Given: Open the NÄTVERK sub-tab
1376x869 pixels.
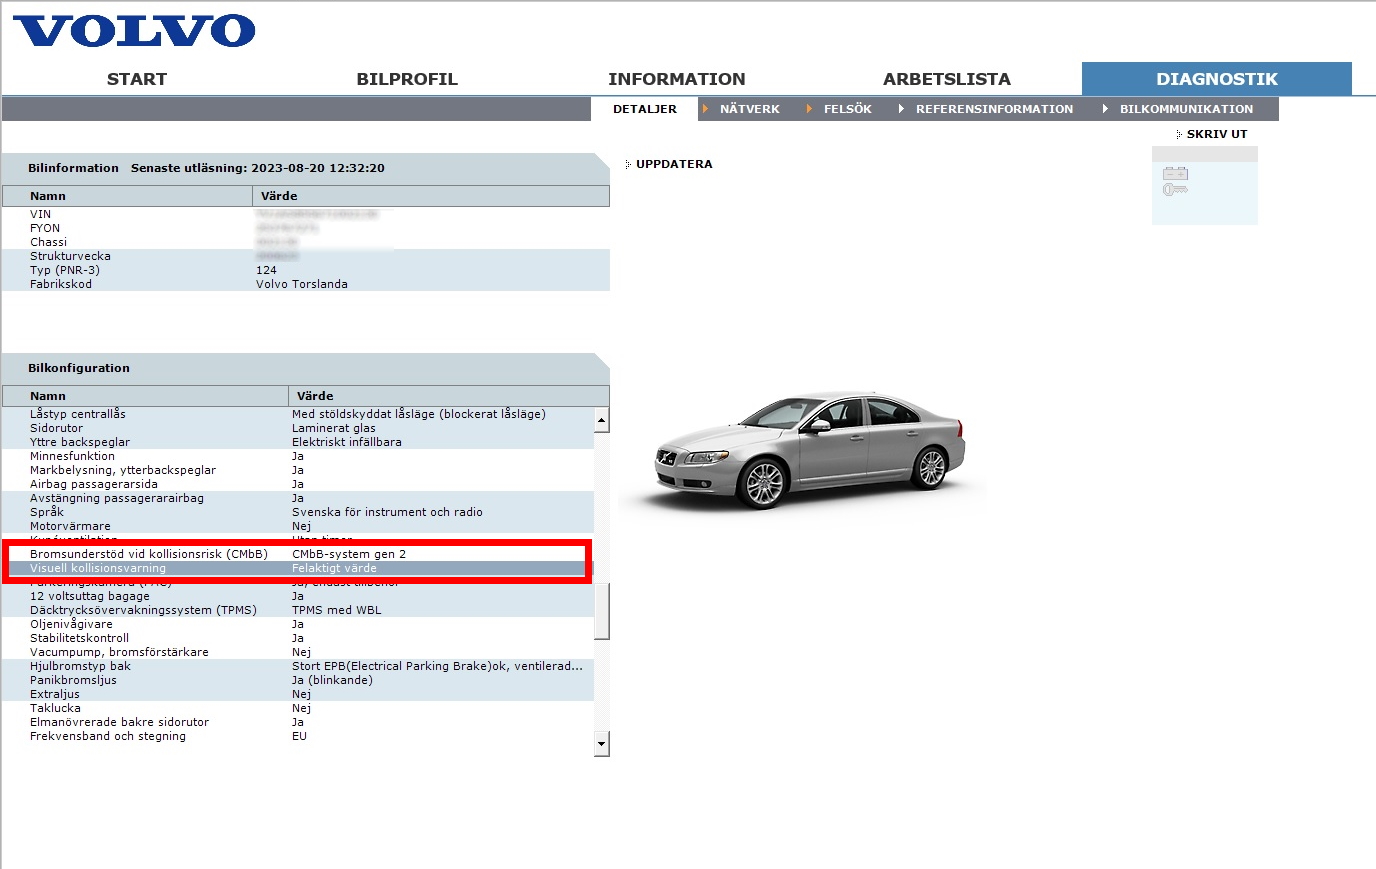Looking at the screenshot, I should (749, 109).
